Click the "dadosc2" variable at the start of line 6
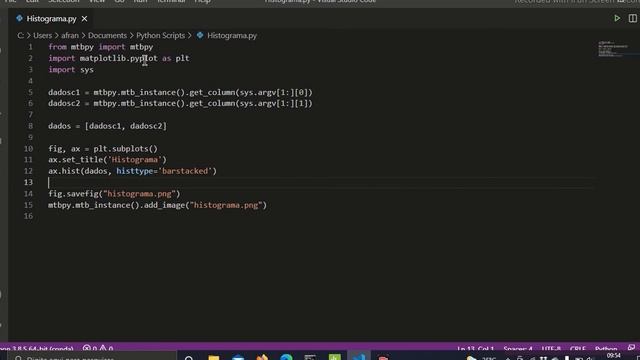 (x=64, y=103)
